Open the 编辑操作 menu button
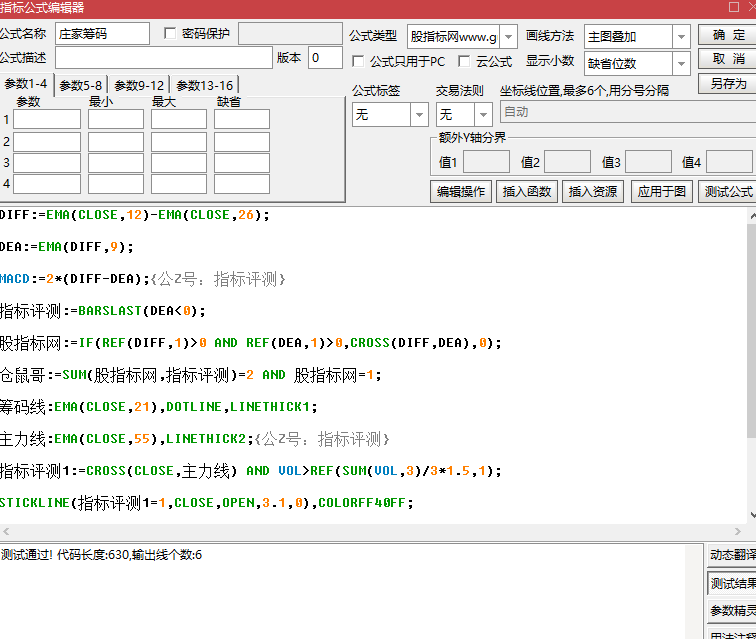Viewport: 756px width, 639px height. point(460,191)
